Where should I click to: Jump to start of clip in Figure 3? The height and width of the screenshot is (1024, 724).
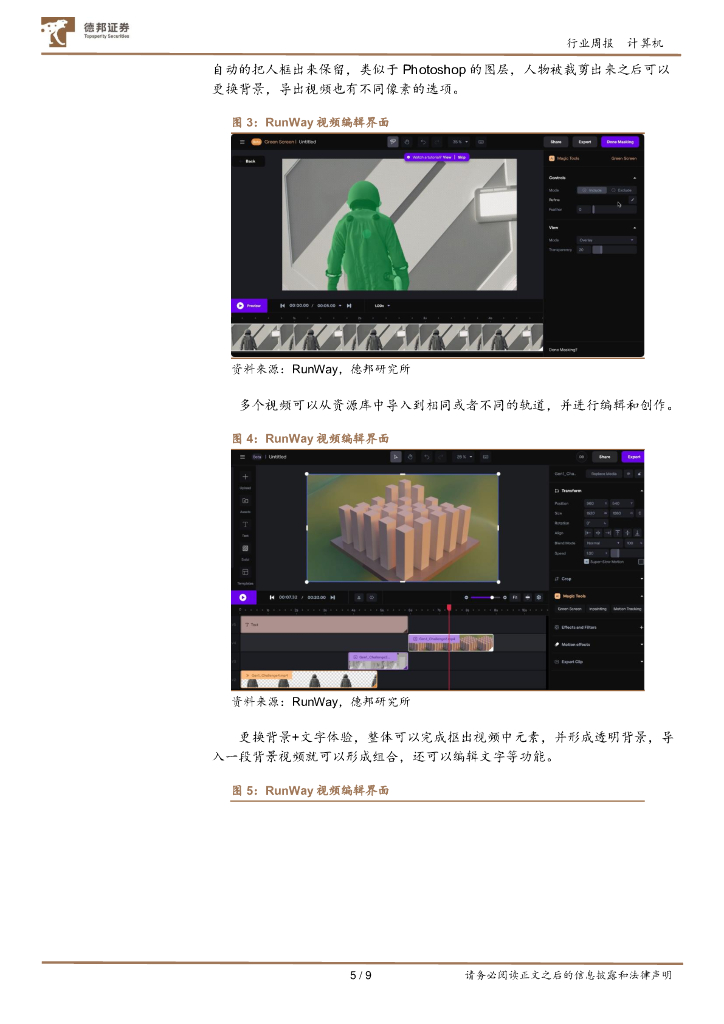tap(283, 306)
